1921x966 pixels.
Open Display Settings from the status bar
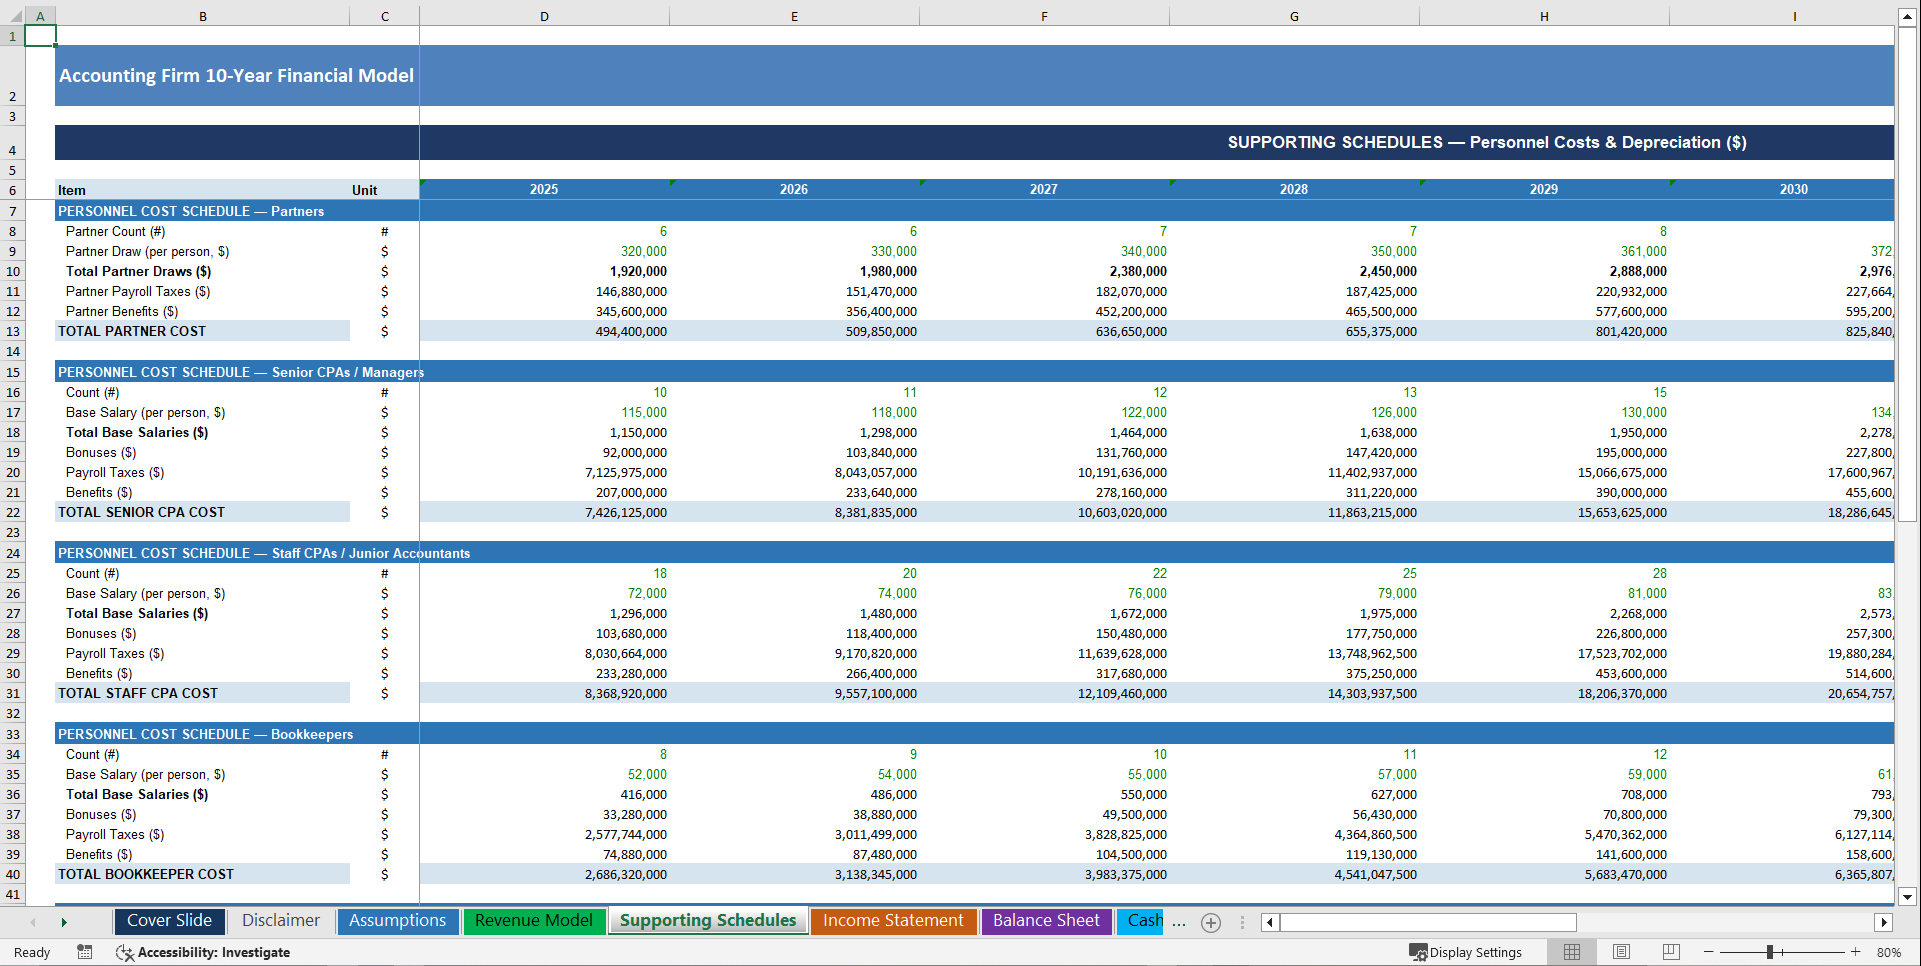pyautogui.click(x=1467, y=952)
